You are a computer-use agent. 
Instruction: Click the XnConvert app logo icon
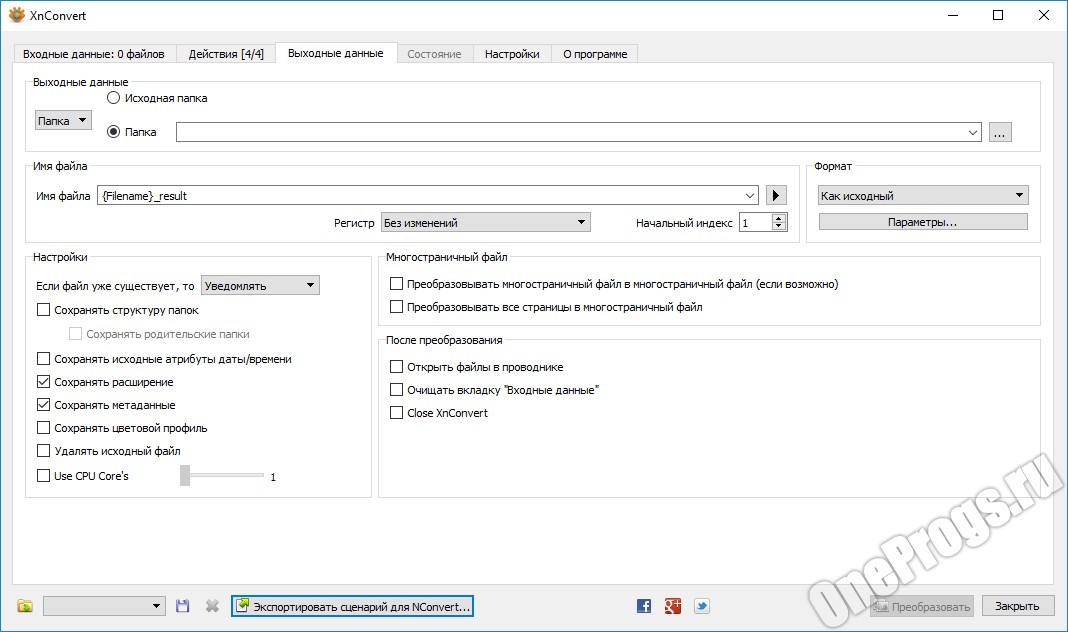pos(16,15)
